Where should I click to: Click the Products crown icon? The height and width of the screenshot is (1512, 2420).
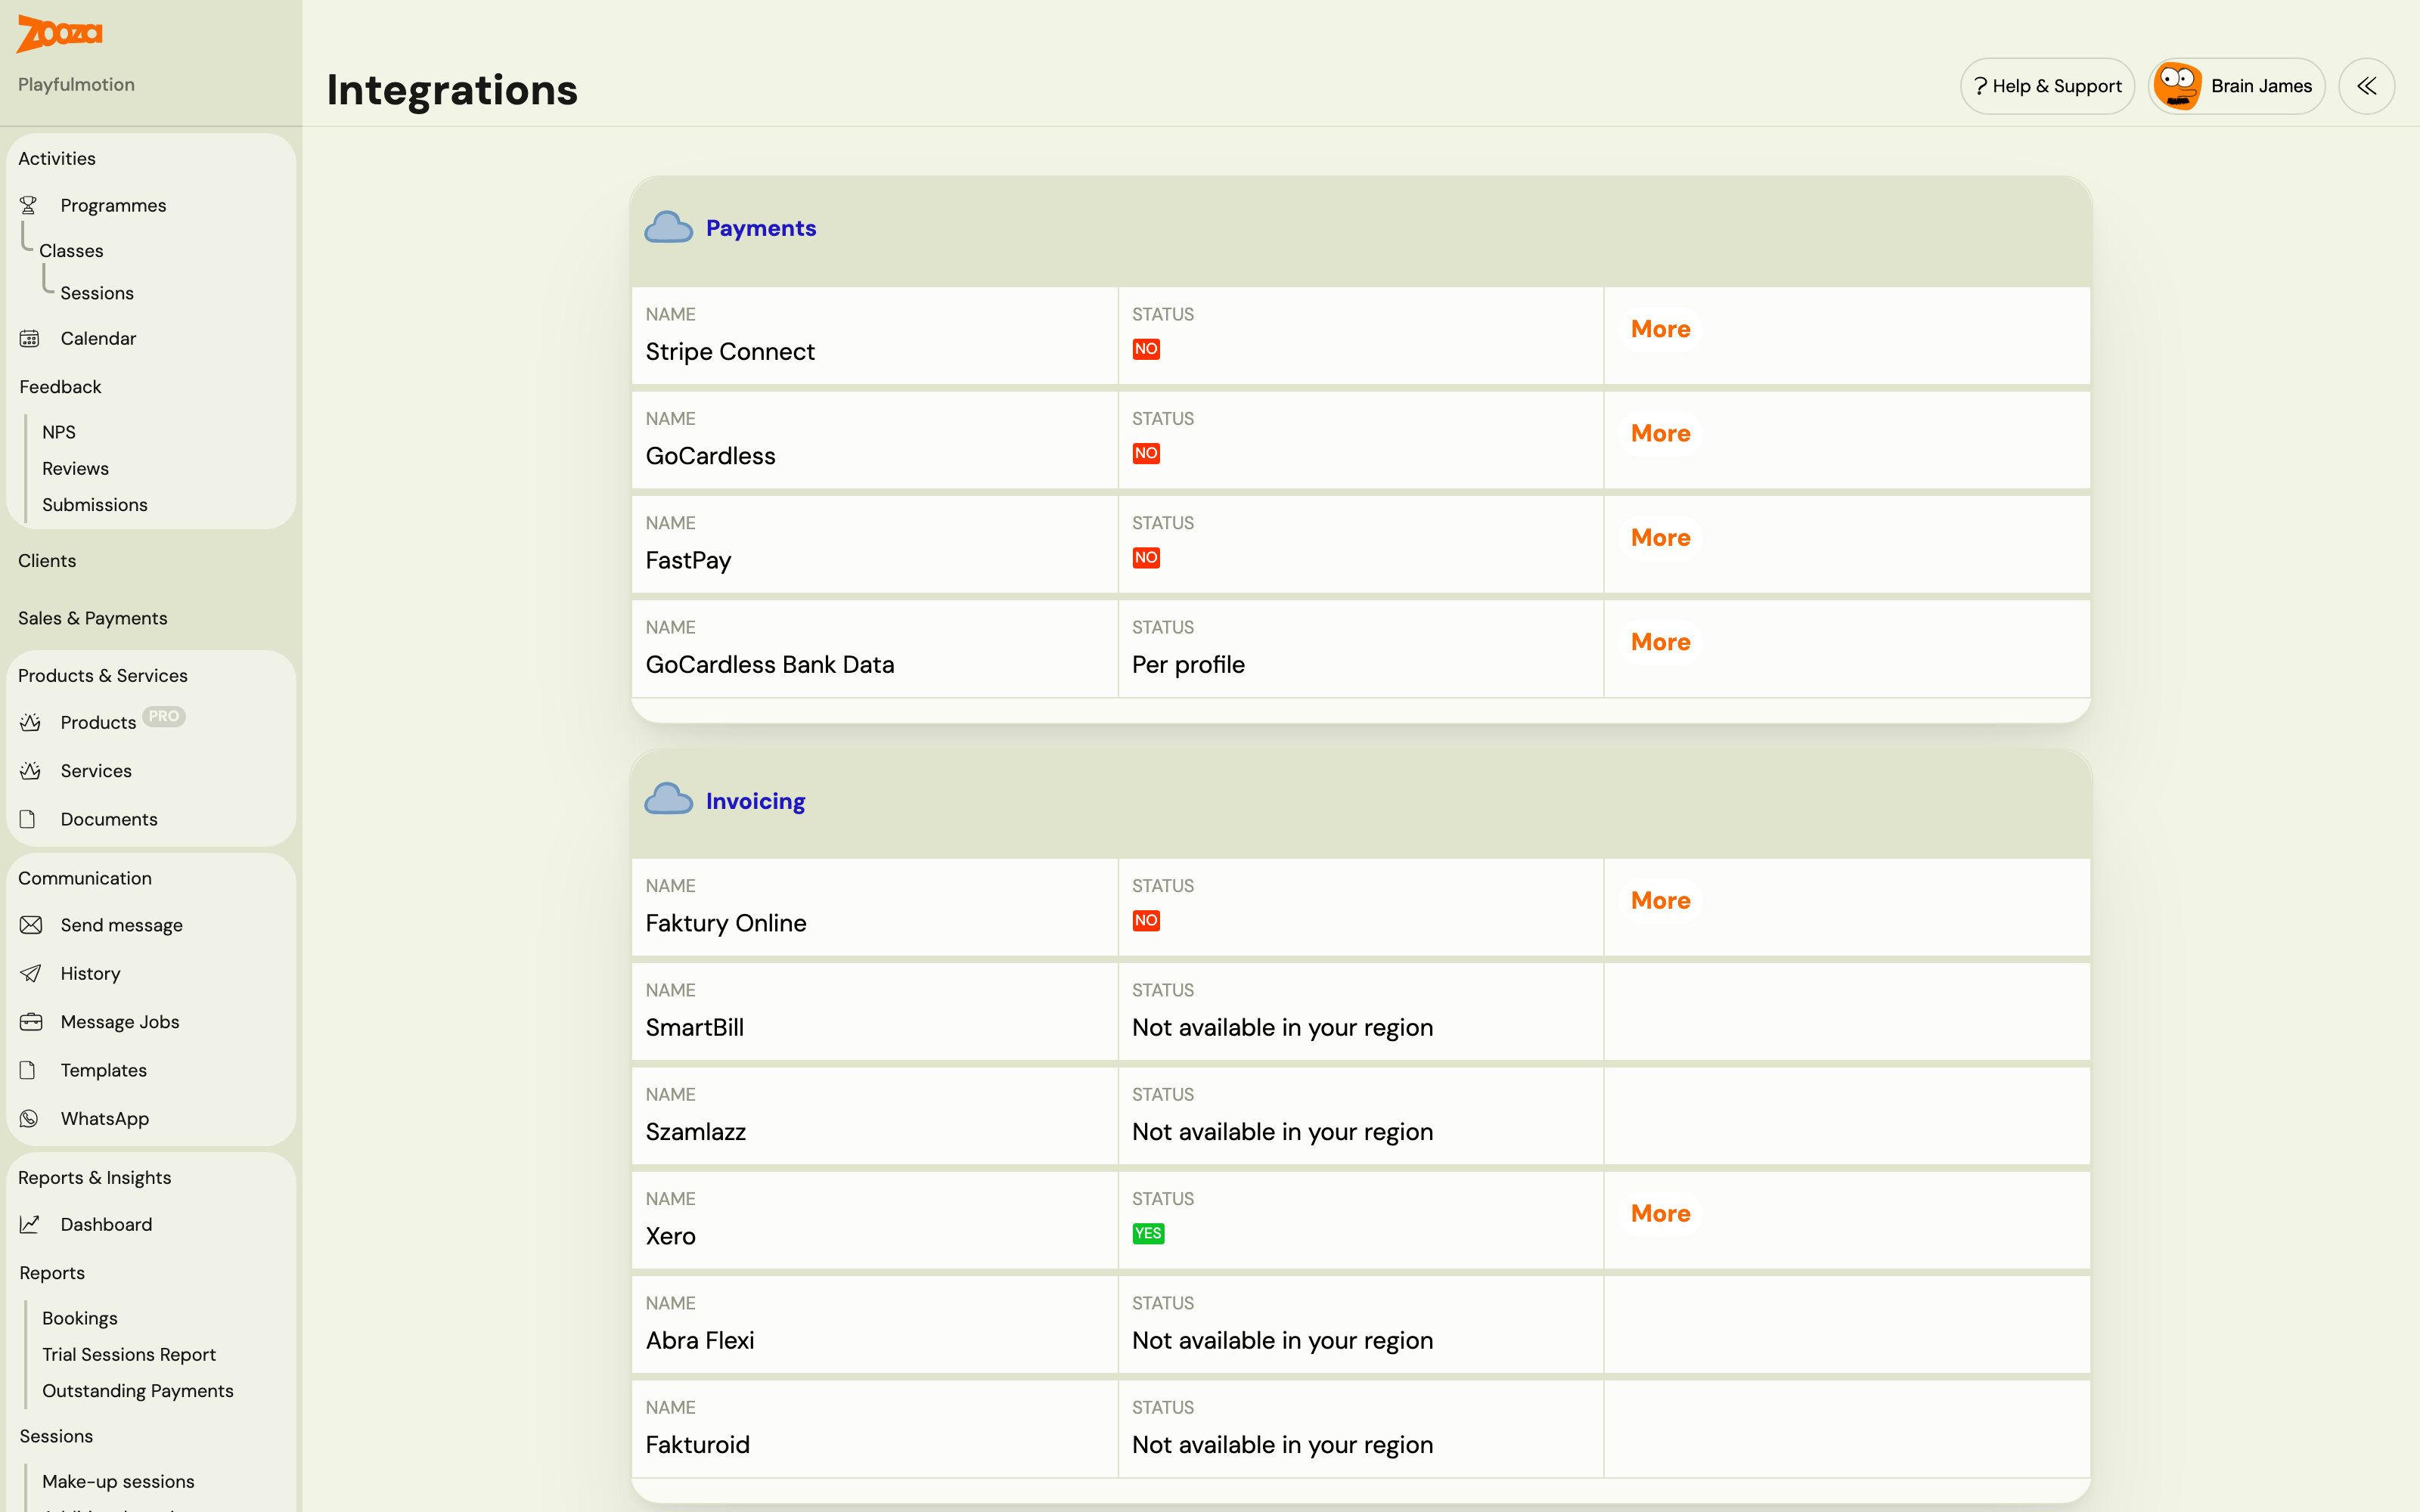pos(30,722)
